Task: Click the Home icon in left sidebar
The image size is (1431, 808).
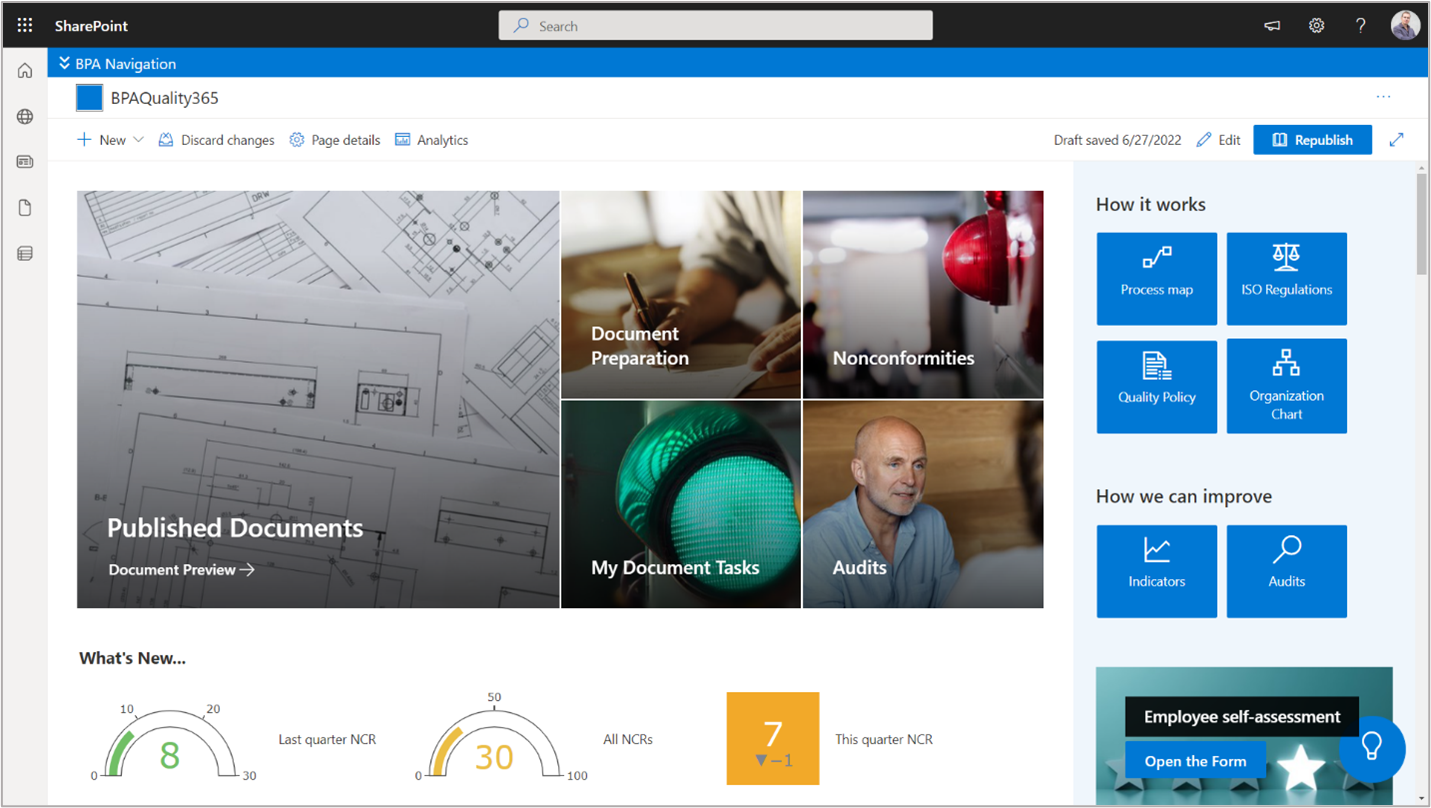Action: click(x=25, y=71)
